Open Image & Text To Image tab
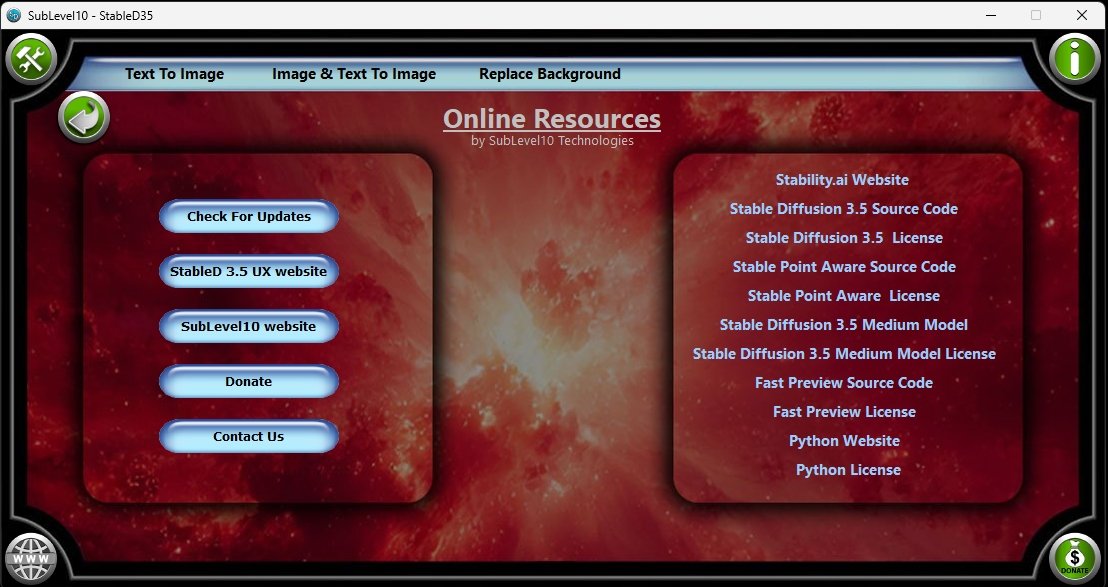The image size is (1108, 587). coord(354,74)
